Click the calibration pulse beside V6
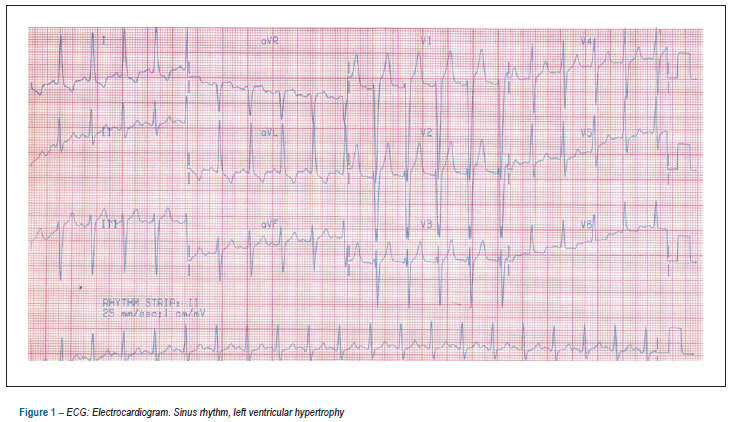Image resolution: width=731 pixels, height=422 pixels. point(682,249)
